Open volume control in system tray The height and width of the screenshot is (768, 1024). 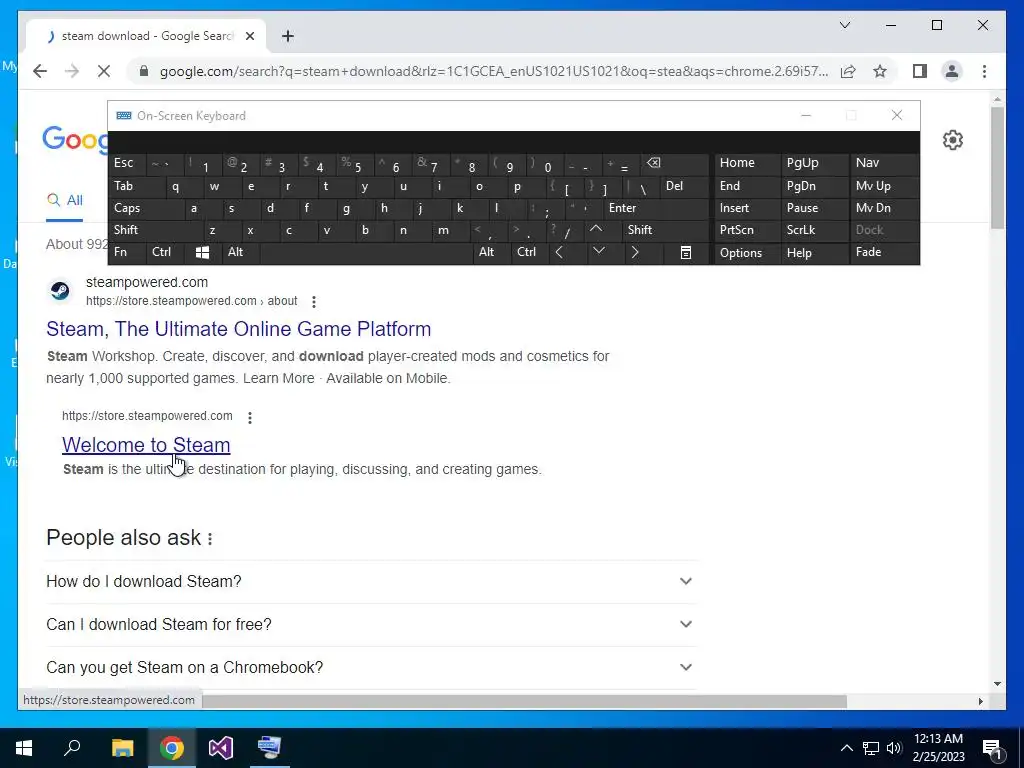coord(894,748)
